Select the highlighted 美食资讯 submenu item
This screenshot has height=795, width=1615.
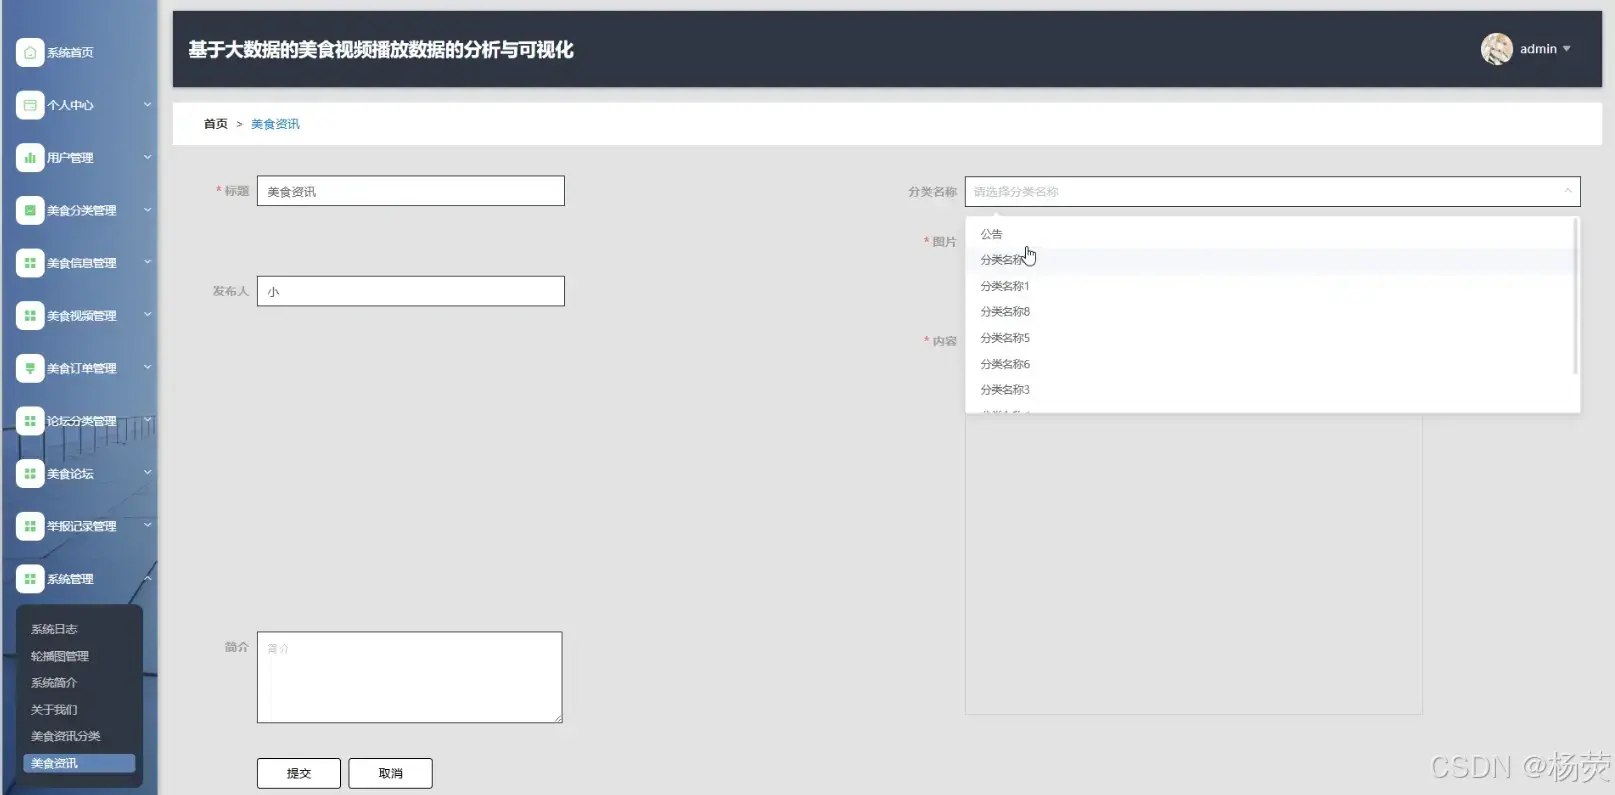coord(79,763)
